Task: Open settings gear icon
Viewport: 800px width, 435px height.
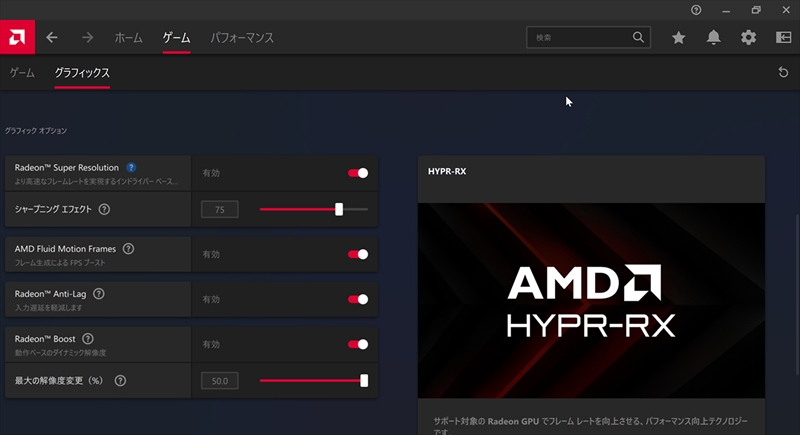Action: tap(748, 37)
